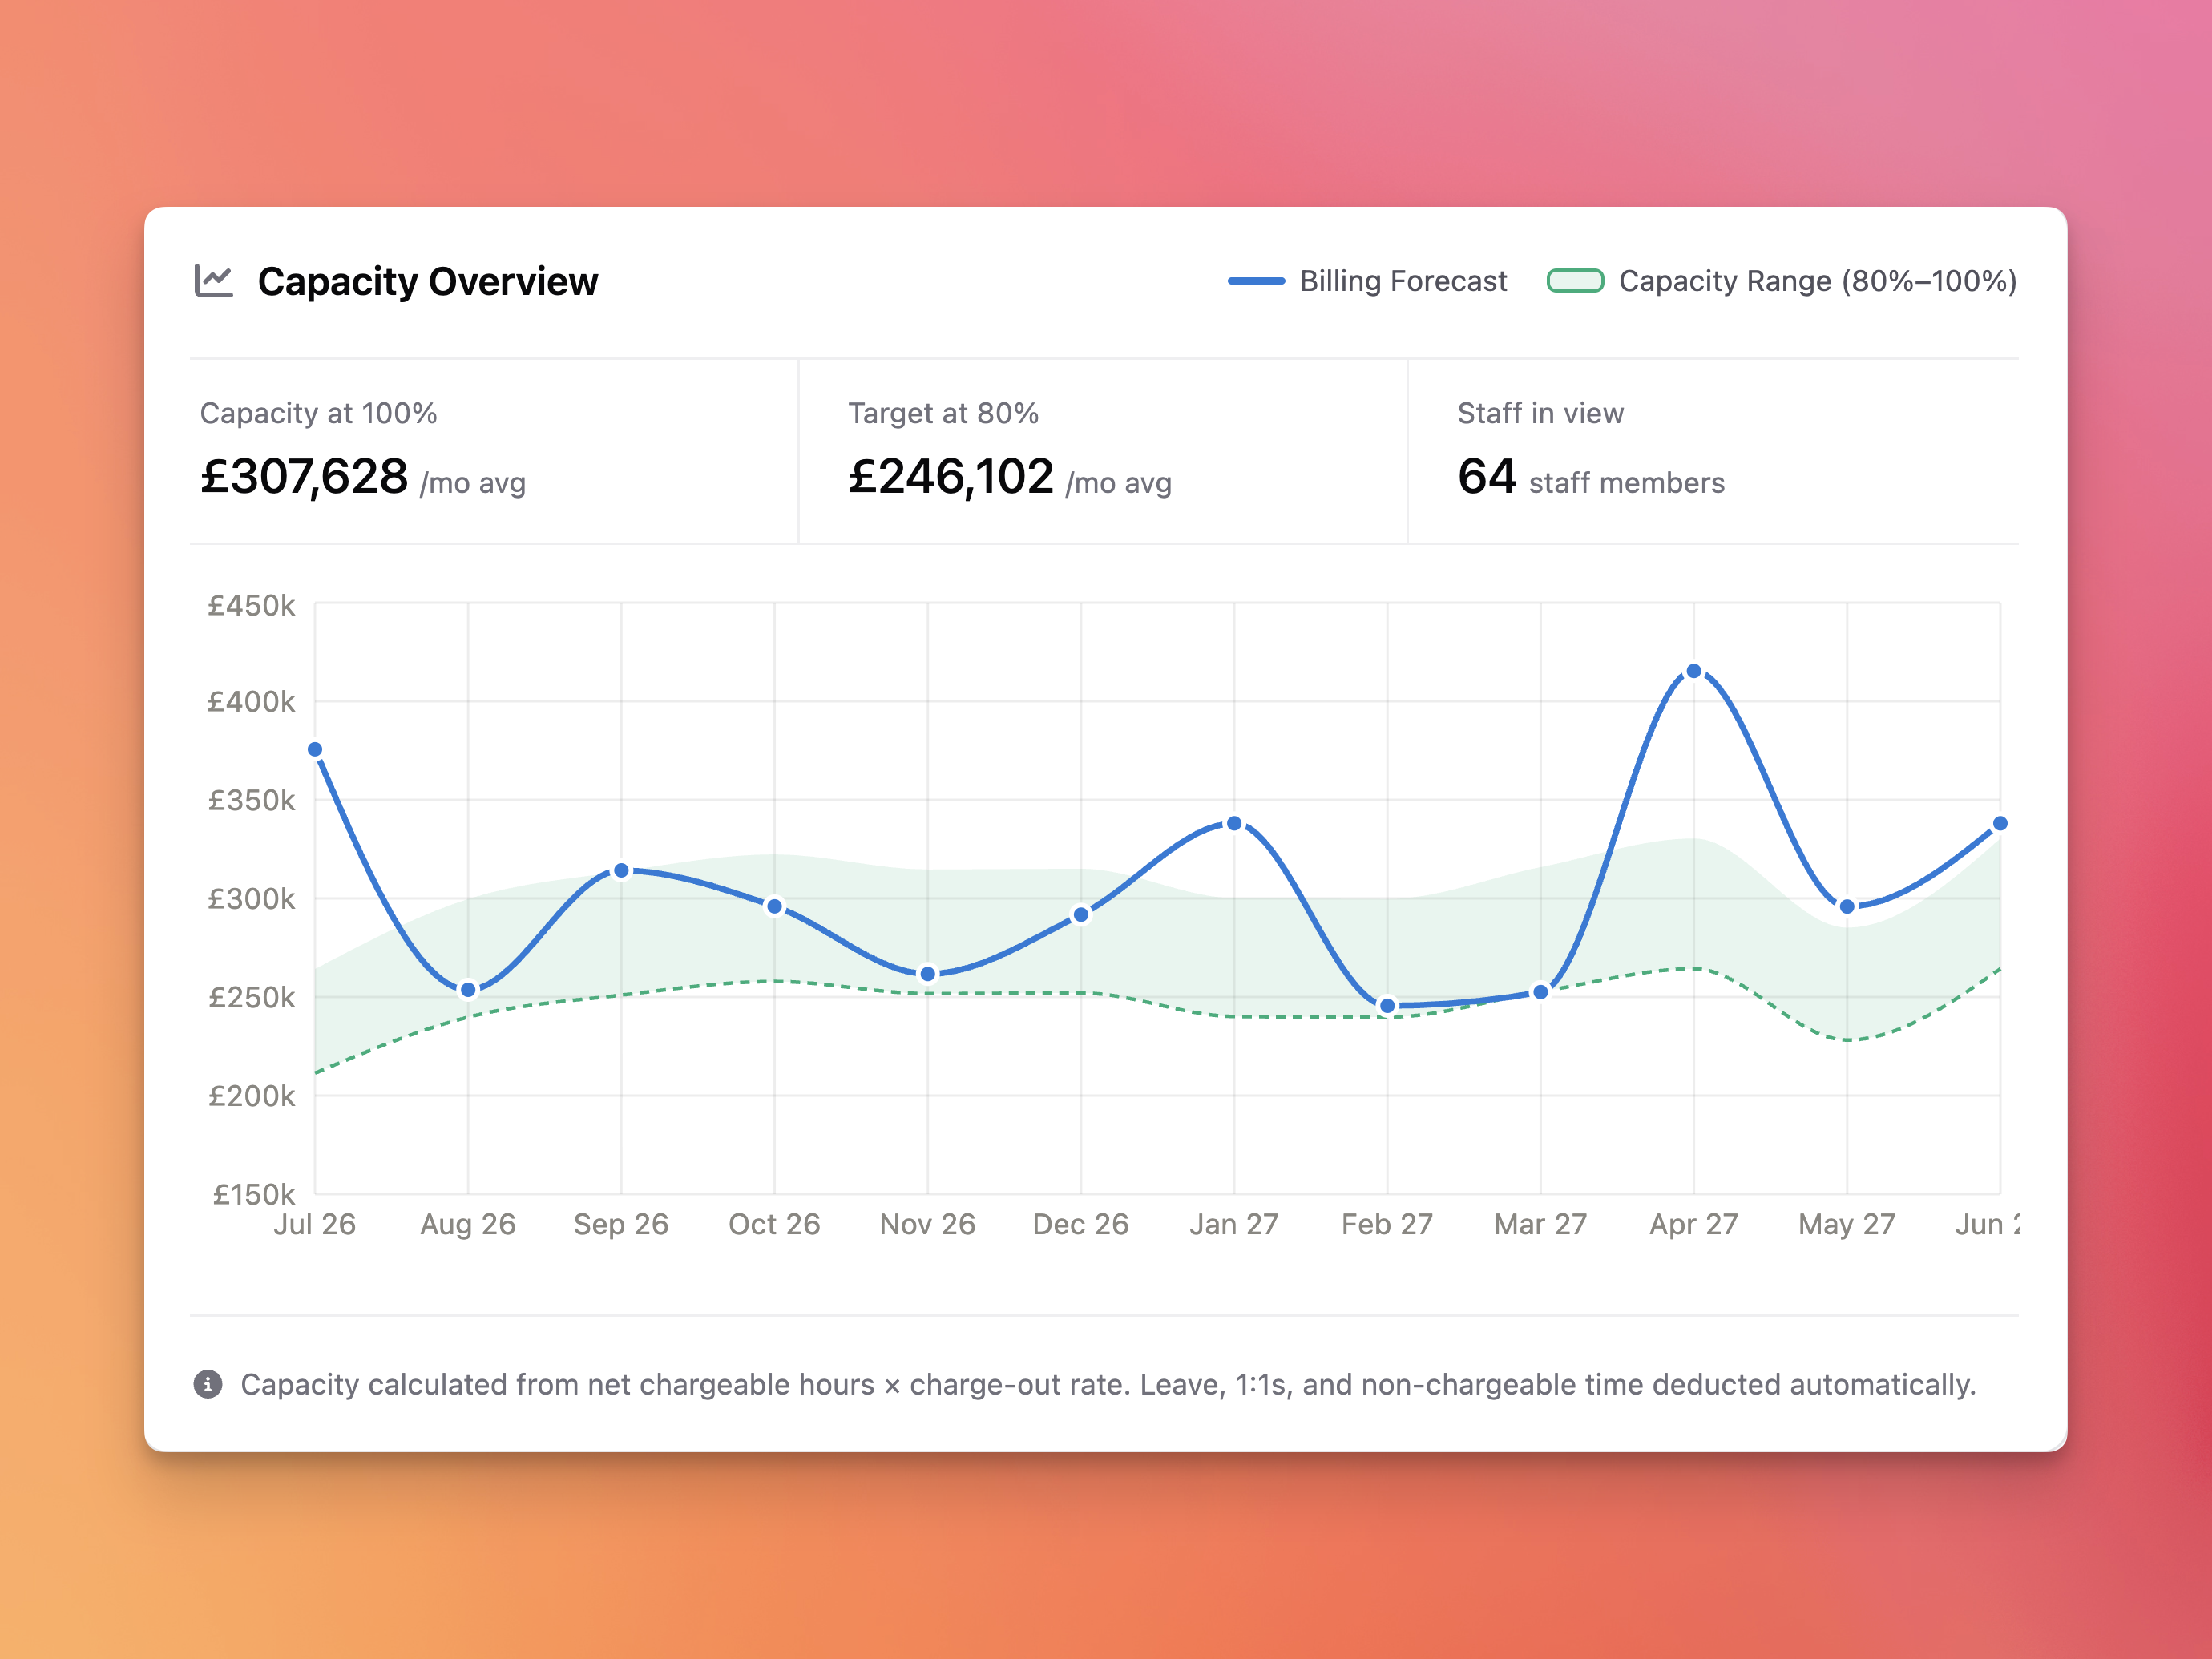Select the Mar 27 billing forecast data point
2212x1659 pixels.
click(1541, 992)
